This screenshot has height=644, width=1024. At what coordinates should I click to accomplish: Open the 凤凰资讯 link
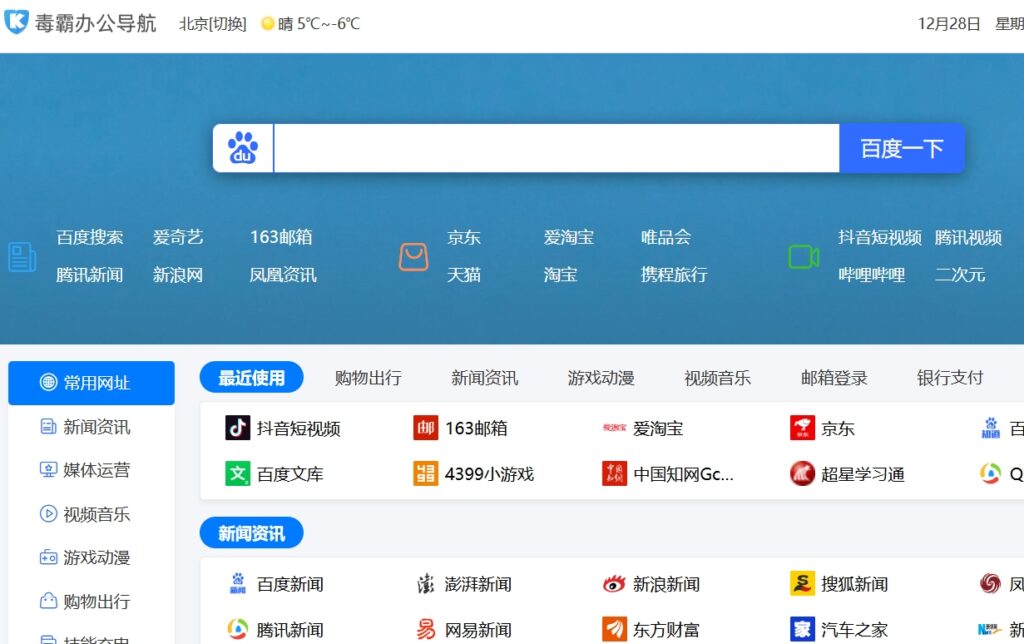[283, 275]
